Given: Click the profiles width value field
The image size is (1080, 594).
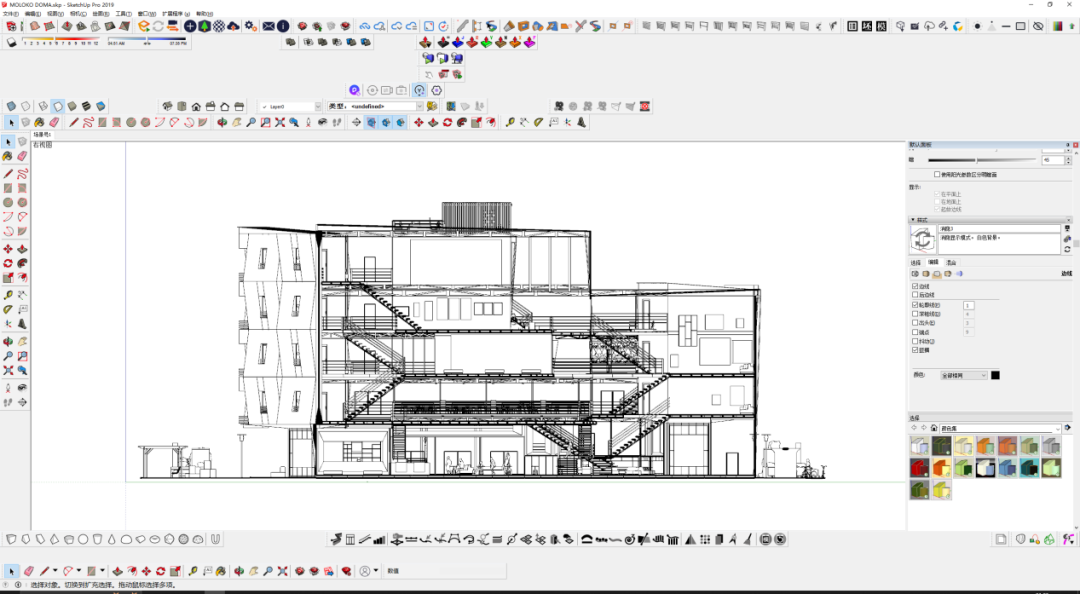Looking at the screenshot, I should [968, 305].
